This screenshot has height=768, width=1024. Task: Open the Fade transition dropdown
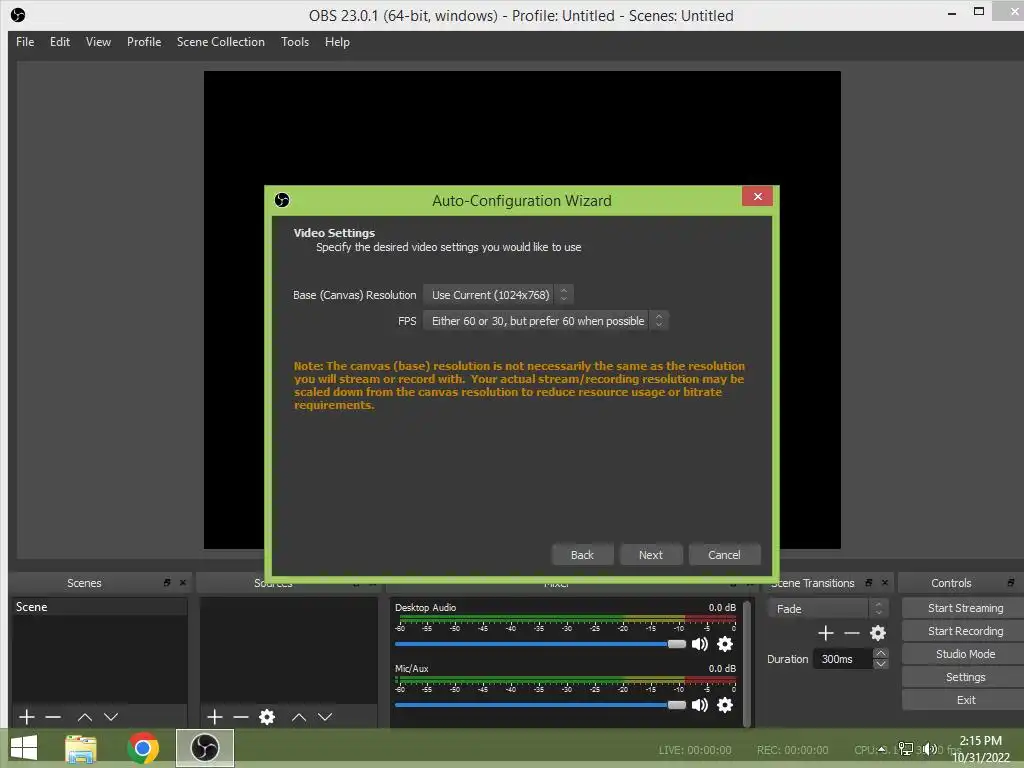pos(827,609)
